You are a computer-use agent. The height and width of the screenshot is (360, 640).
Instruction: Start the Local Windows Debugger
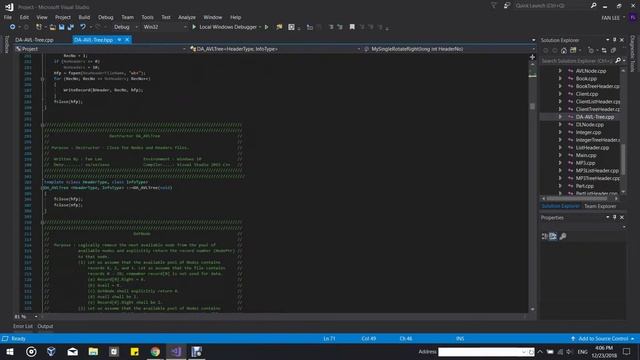tap(226, 27)
